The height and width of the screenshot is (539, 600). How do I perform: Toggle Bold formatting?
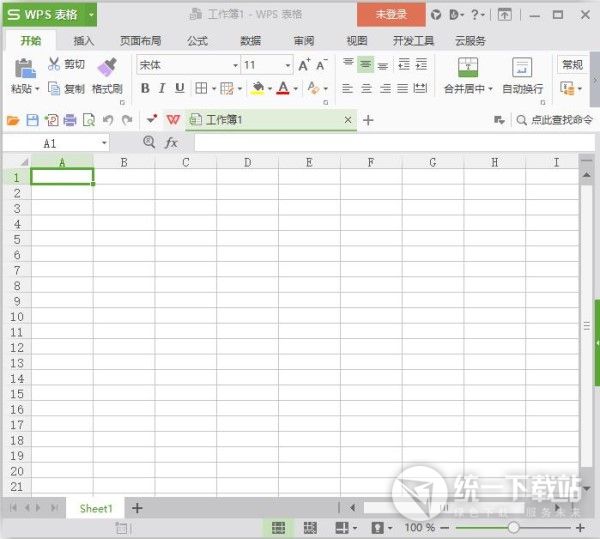point(145,88)
